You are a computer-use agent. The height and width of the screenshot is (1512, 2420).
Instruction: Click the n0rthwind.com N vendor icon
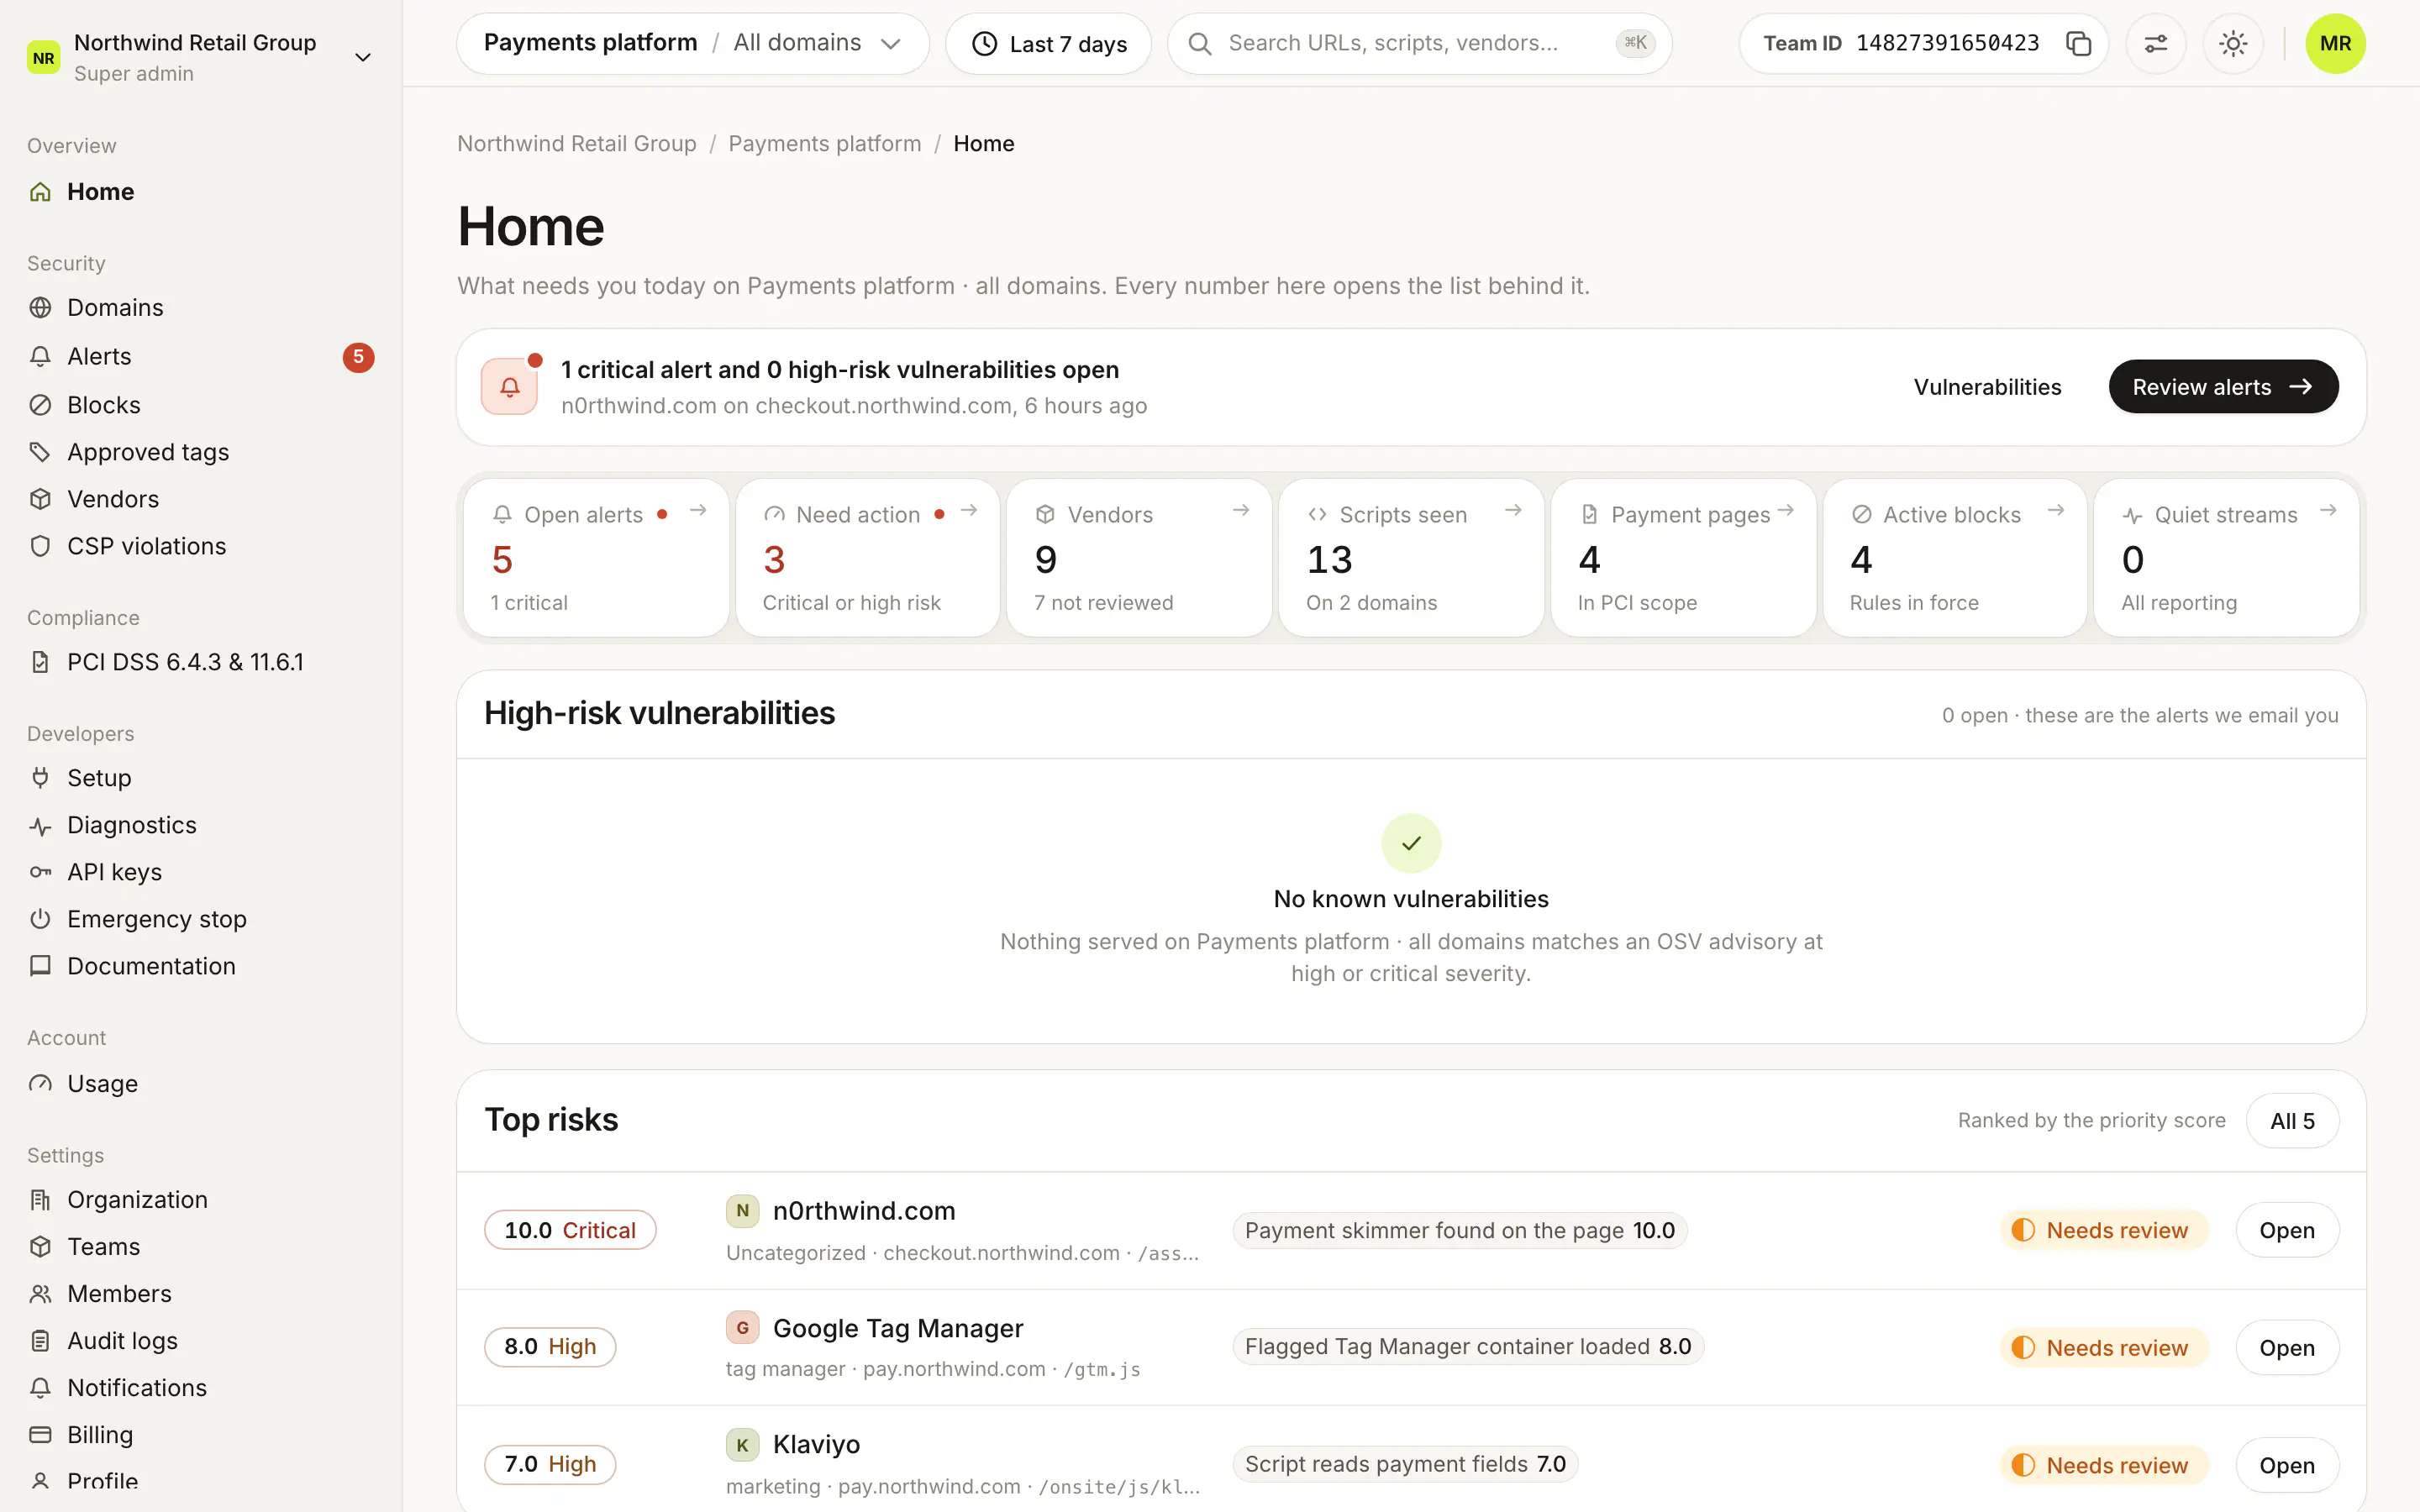click(x=742, y=1211)
